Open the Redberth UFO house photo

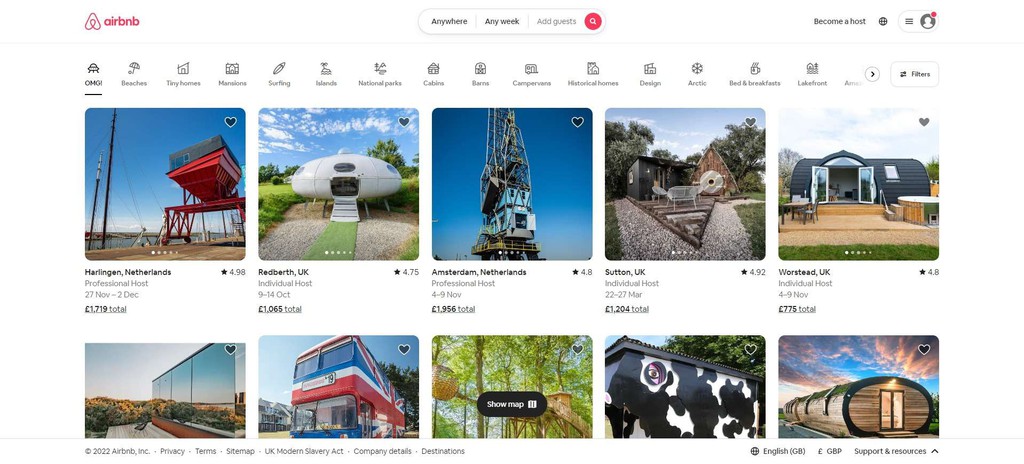click(338, 184)
